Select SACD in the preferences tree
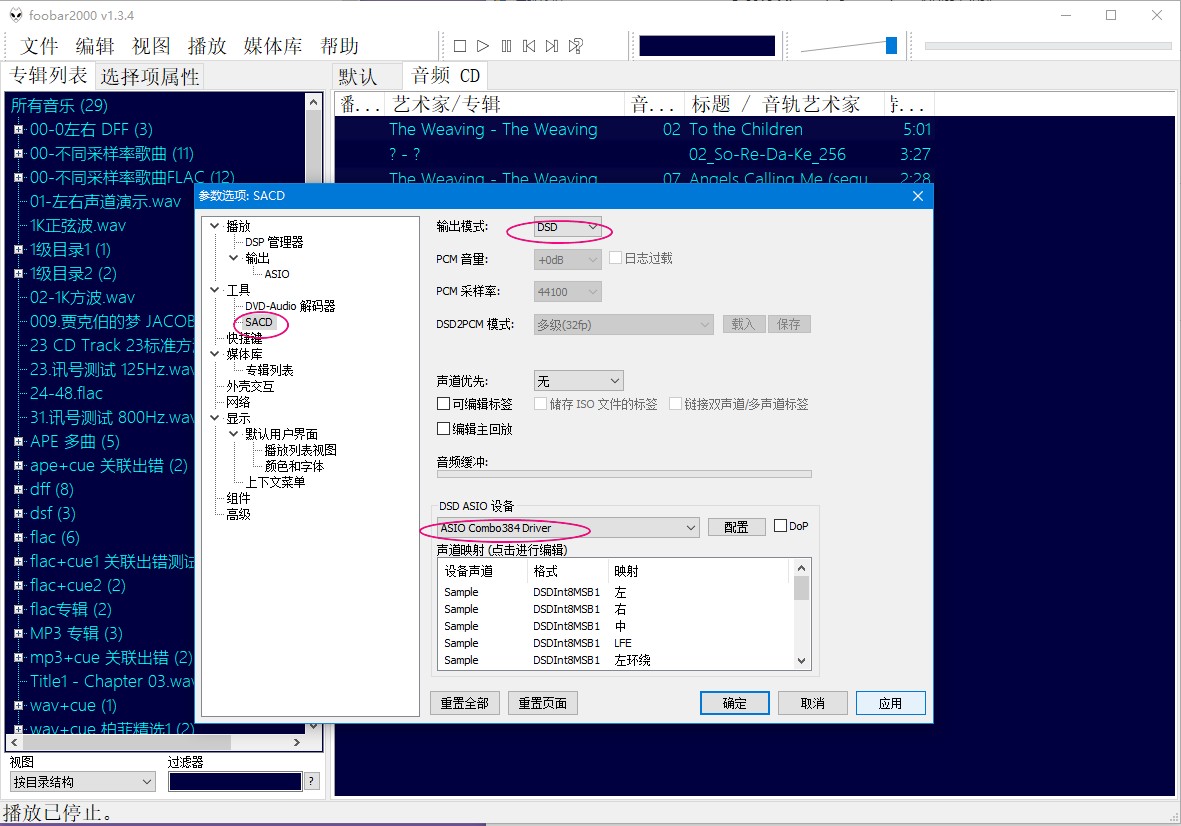Image resolution: width=1181 pixels, height=826 pixels. pyautogui.click(x=258, y=322)
